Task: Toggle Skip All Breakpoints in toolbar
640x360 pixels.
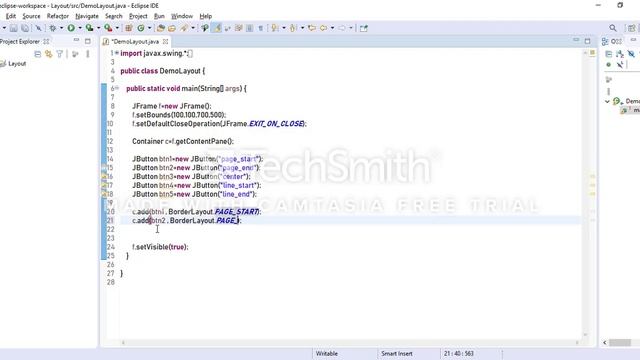Action: point(38,28)
